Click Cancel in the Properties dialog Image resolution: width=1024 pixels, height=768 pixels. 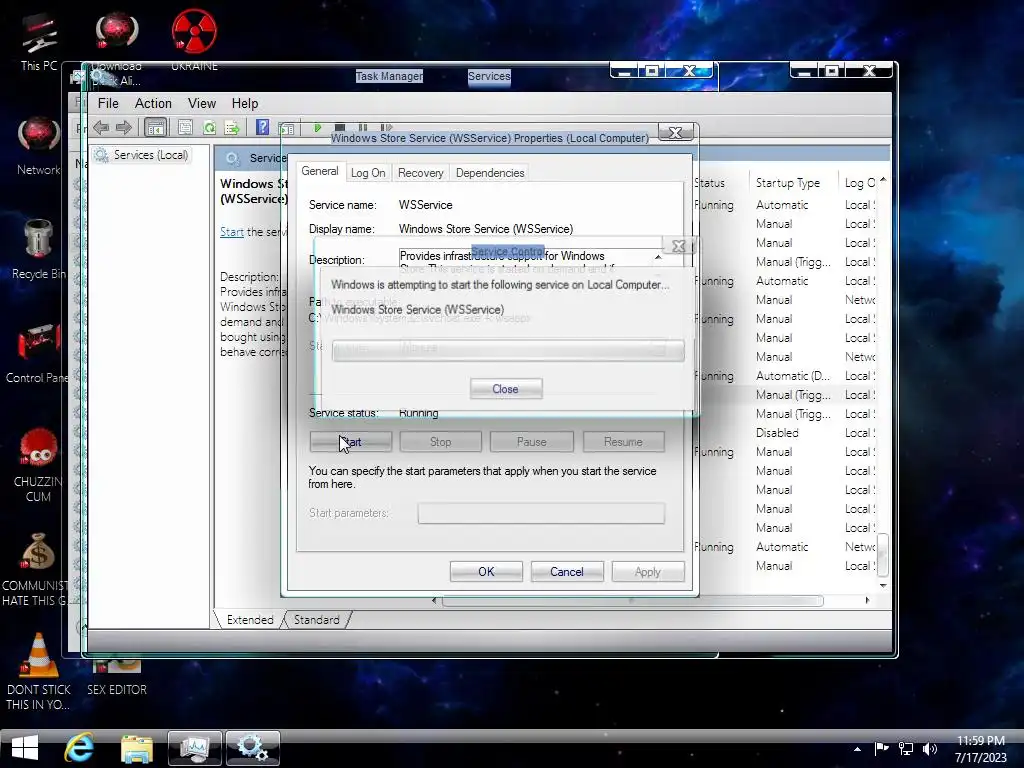(567, 571)
